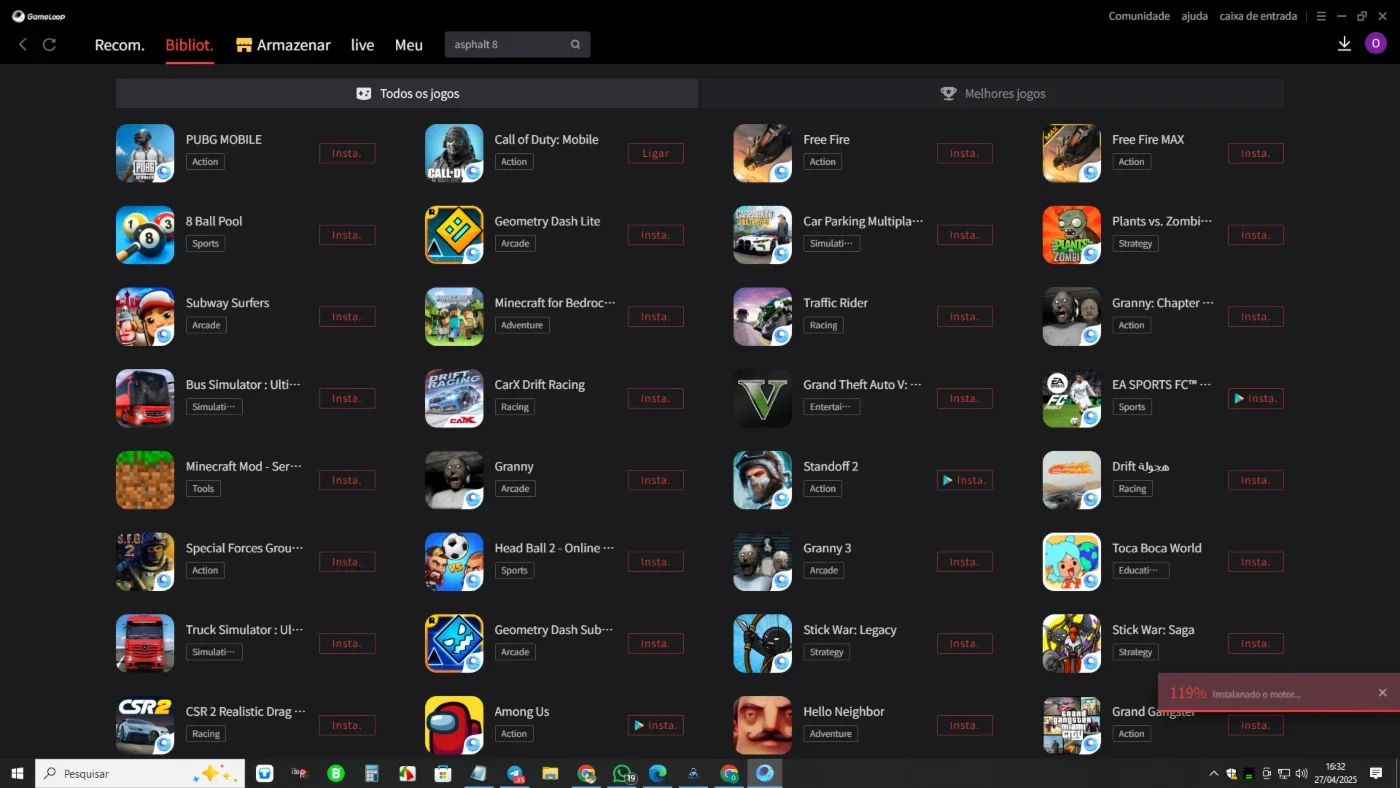Go back with the arrow icon

(23, 45)
